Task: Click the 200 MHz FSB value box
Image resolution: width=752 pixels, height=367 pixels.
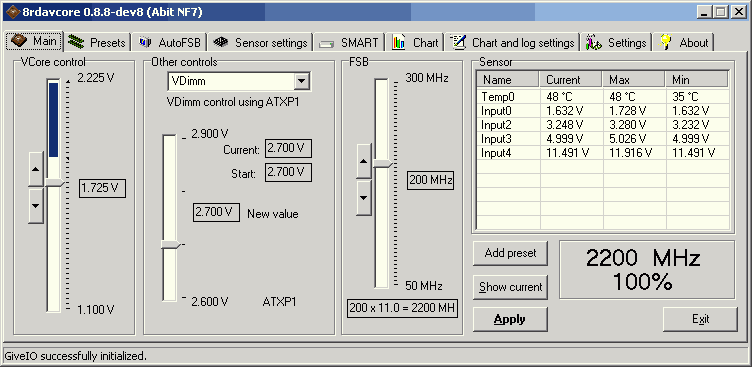Action: click(431, 180)
